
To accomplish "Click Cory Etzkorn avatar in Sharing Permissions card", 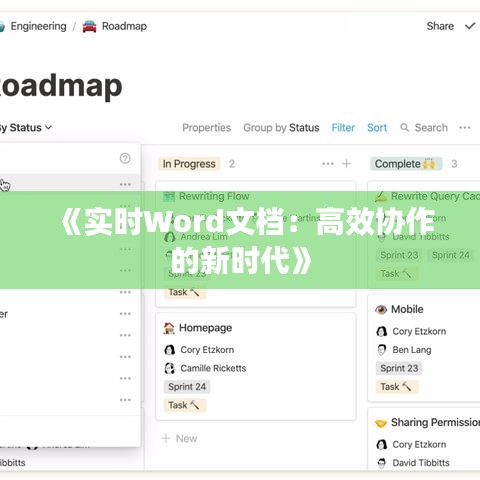I will (x=382, y=445).
